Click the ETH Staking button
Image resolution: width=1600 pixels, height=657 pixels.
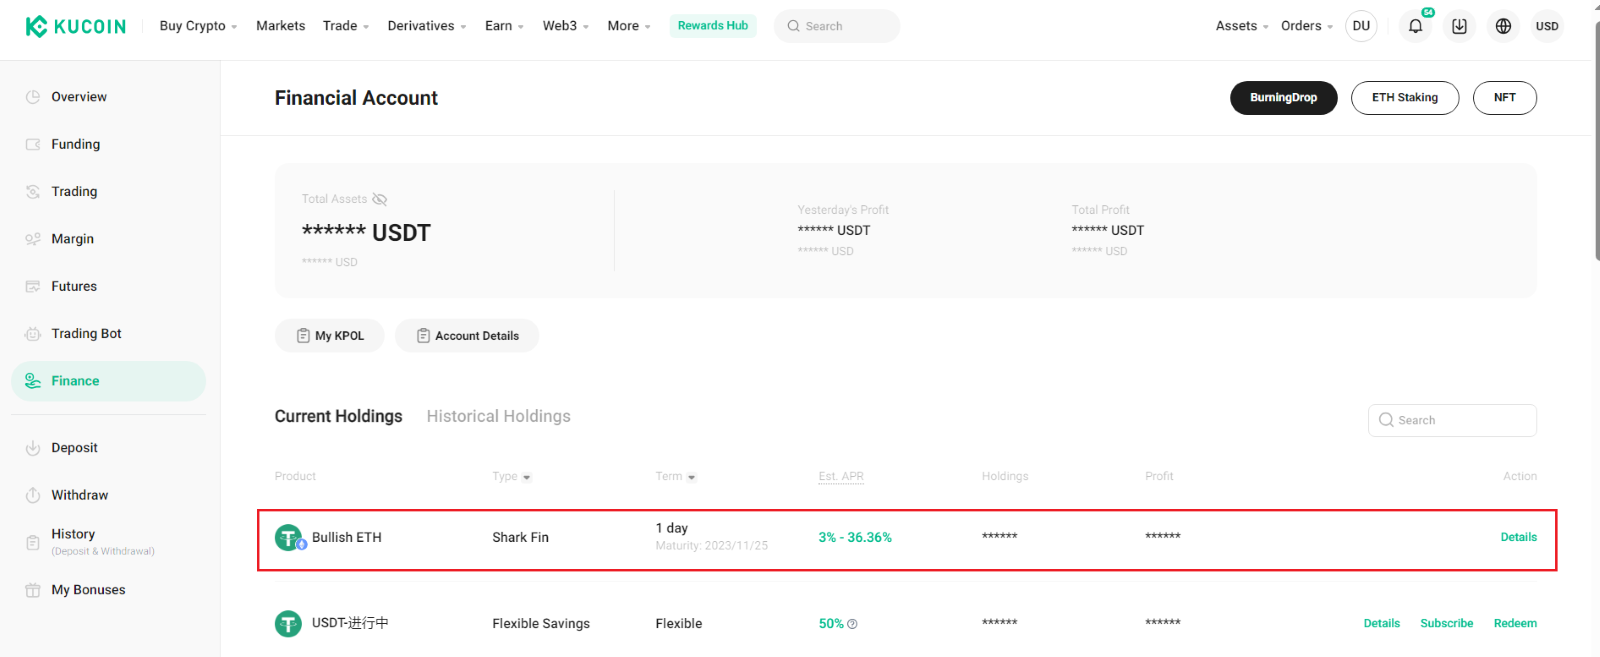click(x=1405, y=98)
